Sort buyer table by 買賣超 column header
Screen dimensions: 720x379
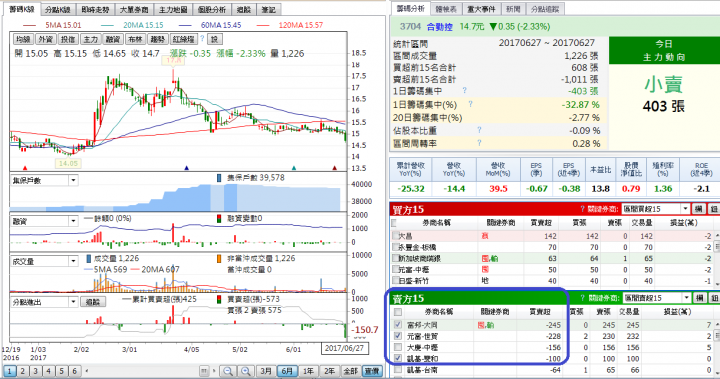[x=540, y=223]
